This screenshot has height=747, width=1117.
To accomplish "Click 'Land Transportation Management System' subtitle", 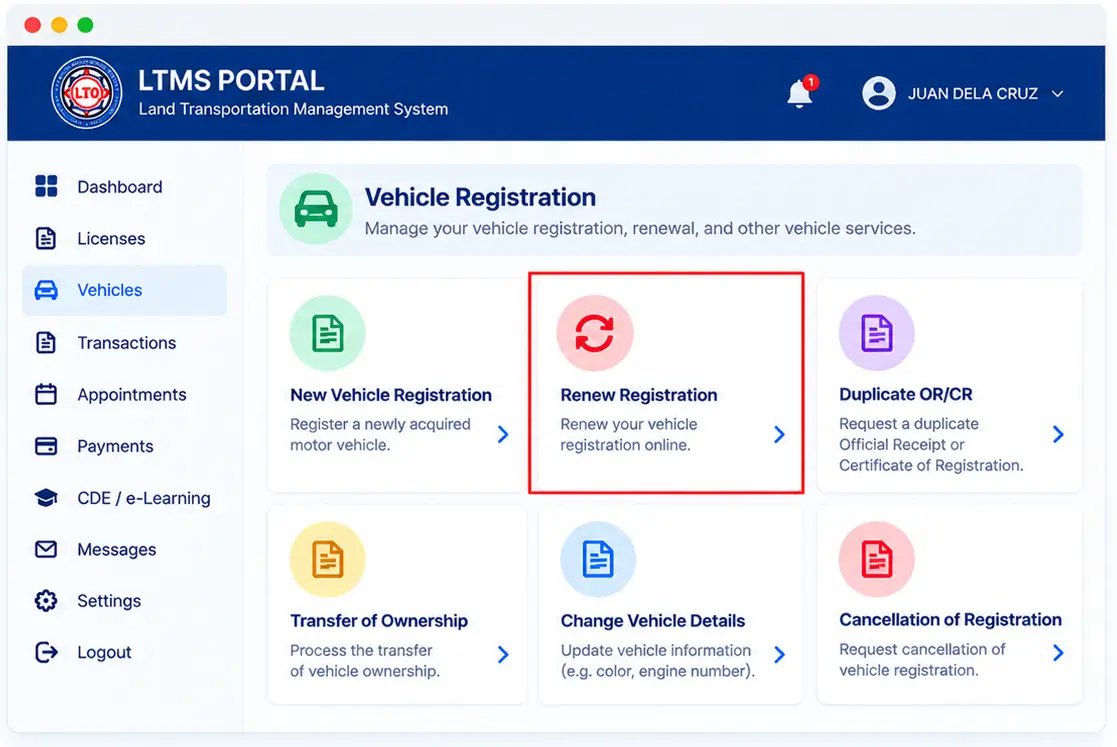I will [293, 109].
